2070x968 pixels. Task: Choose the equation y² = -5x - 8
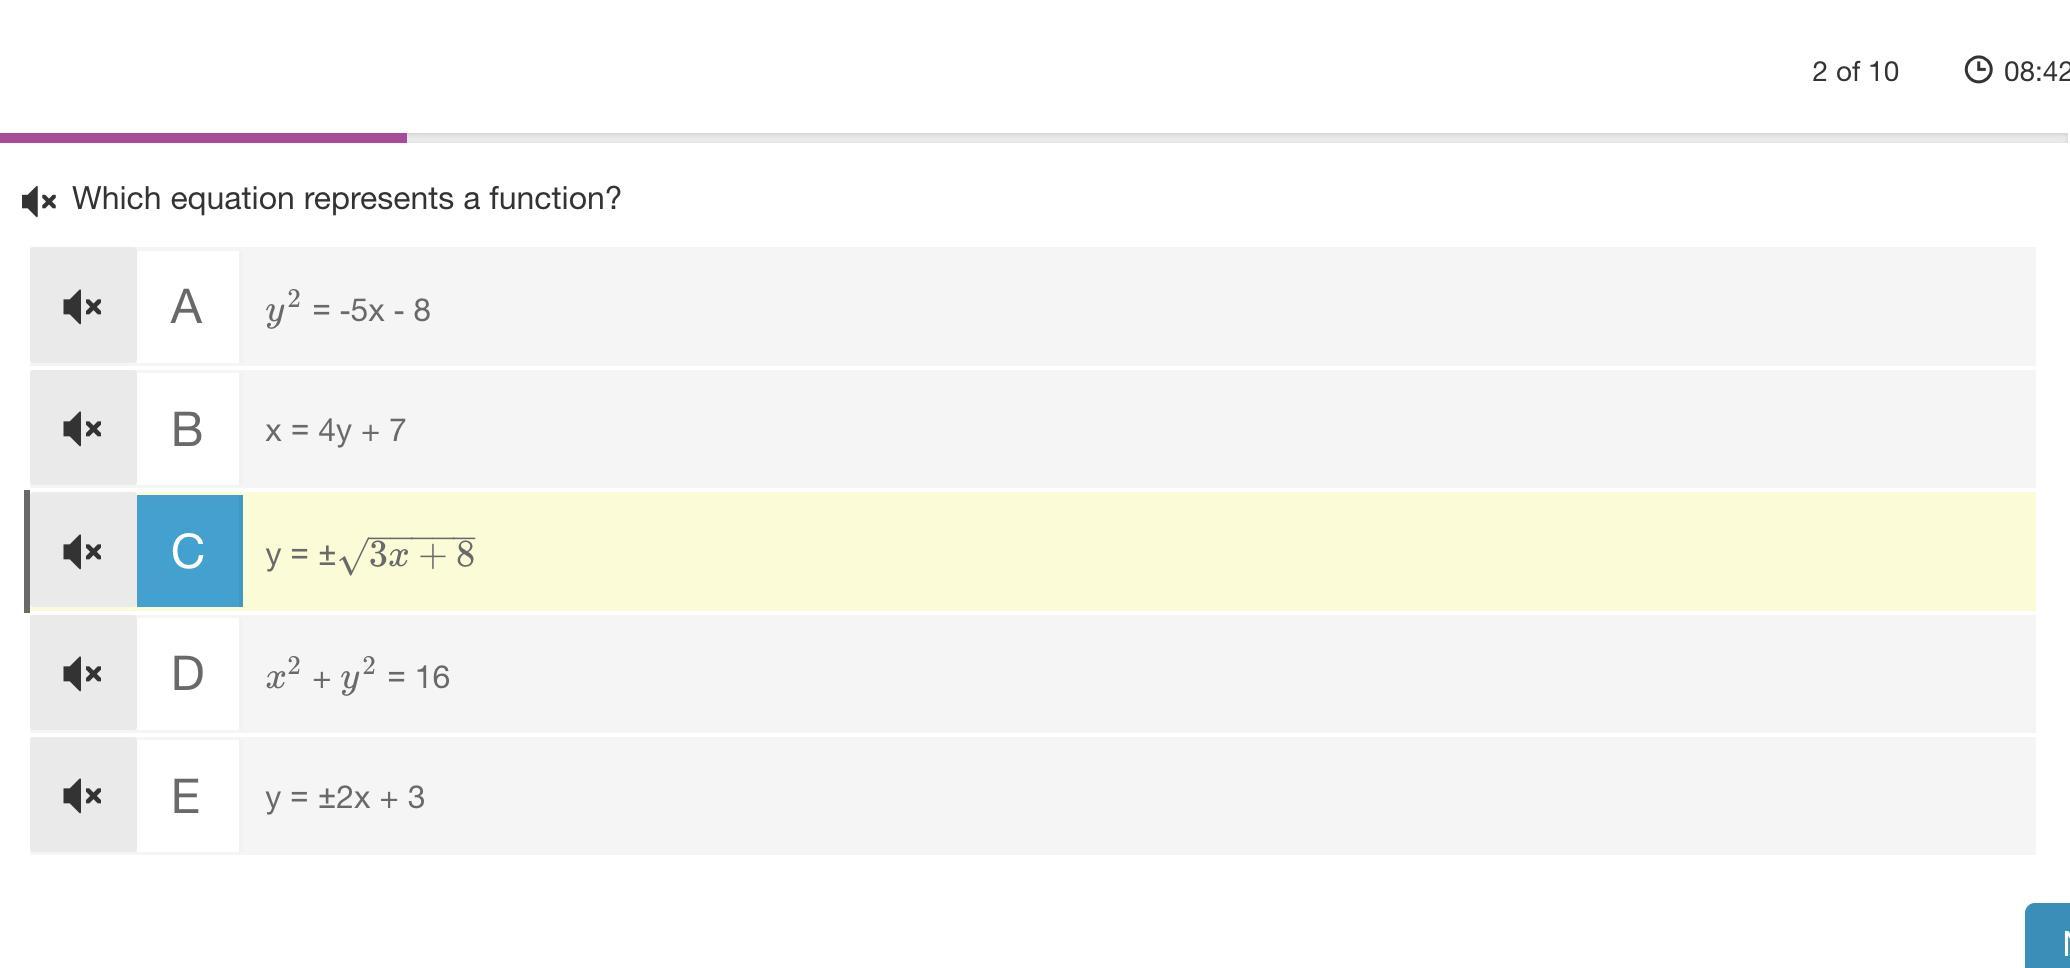click(x=348, y=309)
